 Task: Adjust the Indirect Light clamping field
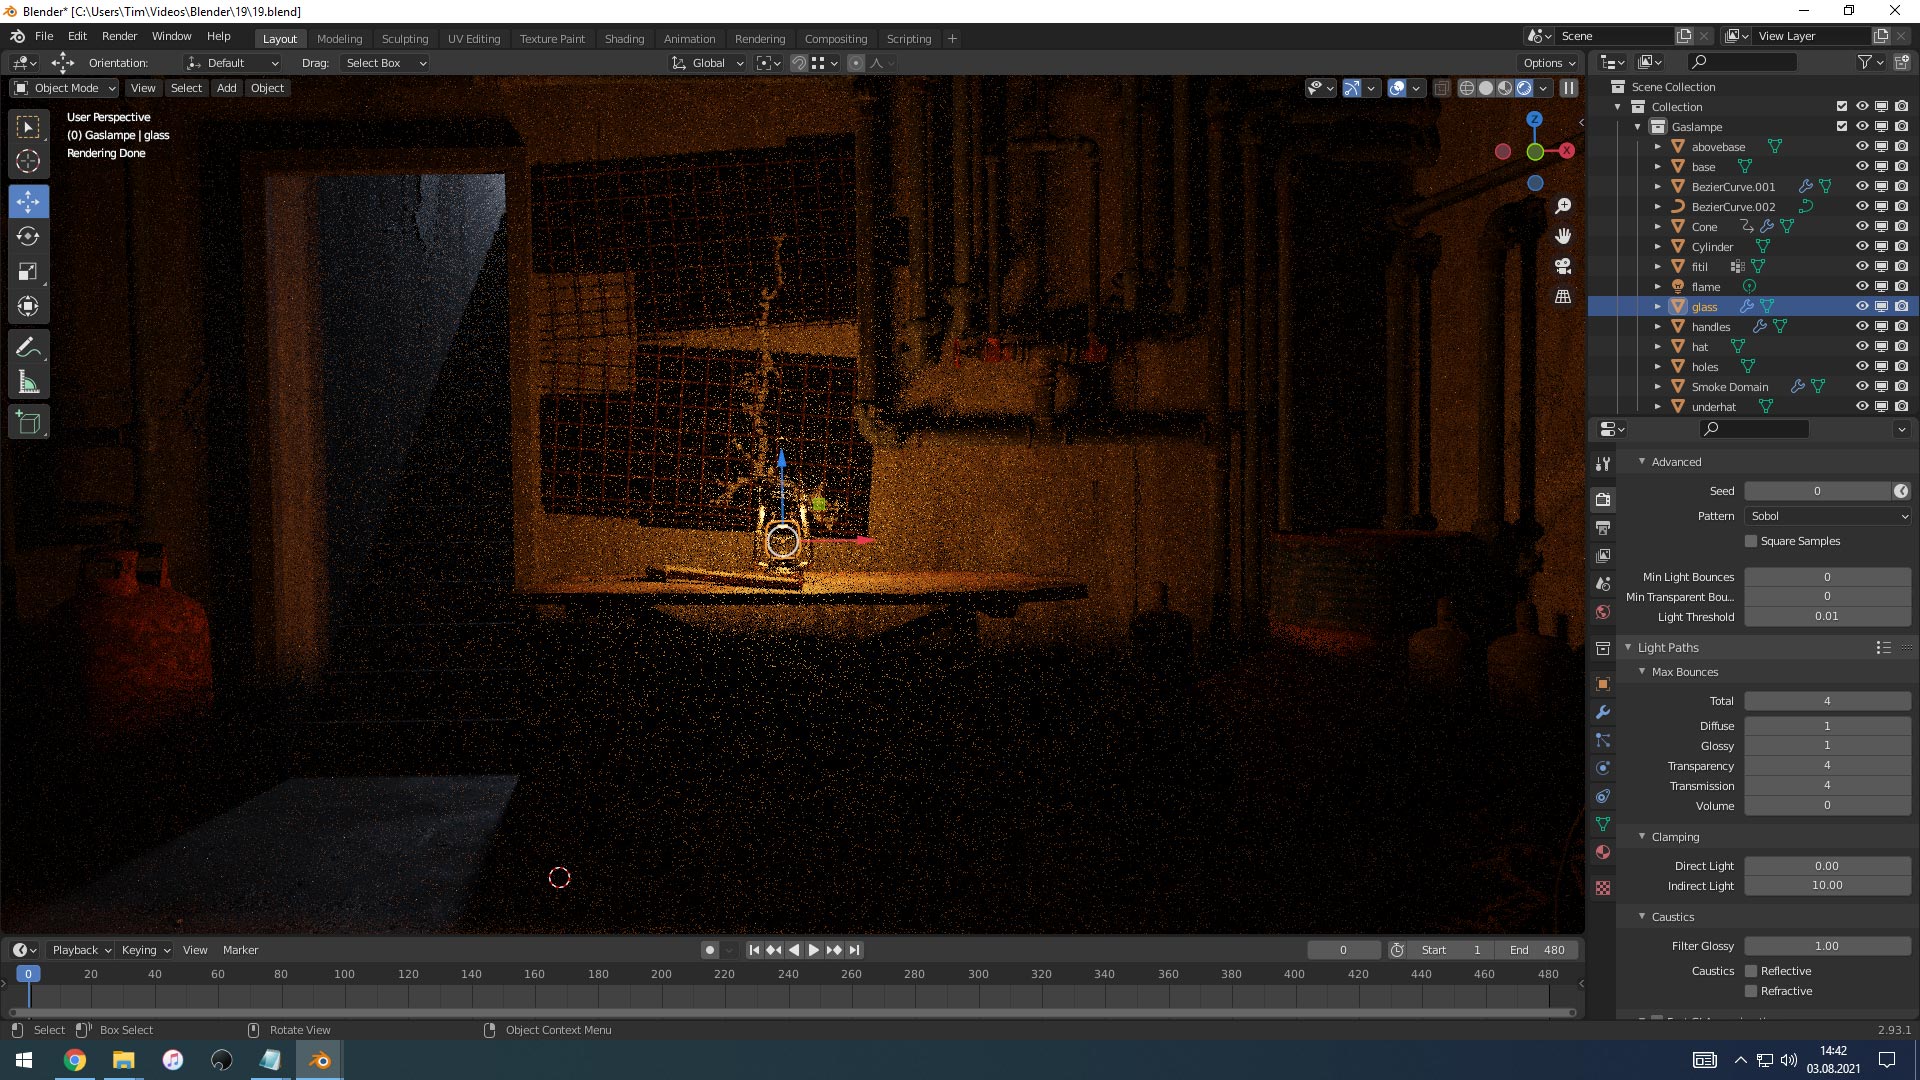[1827, 885]
